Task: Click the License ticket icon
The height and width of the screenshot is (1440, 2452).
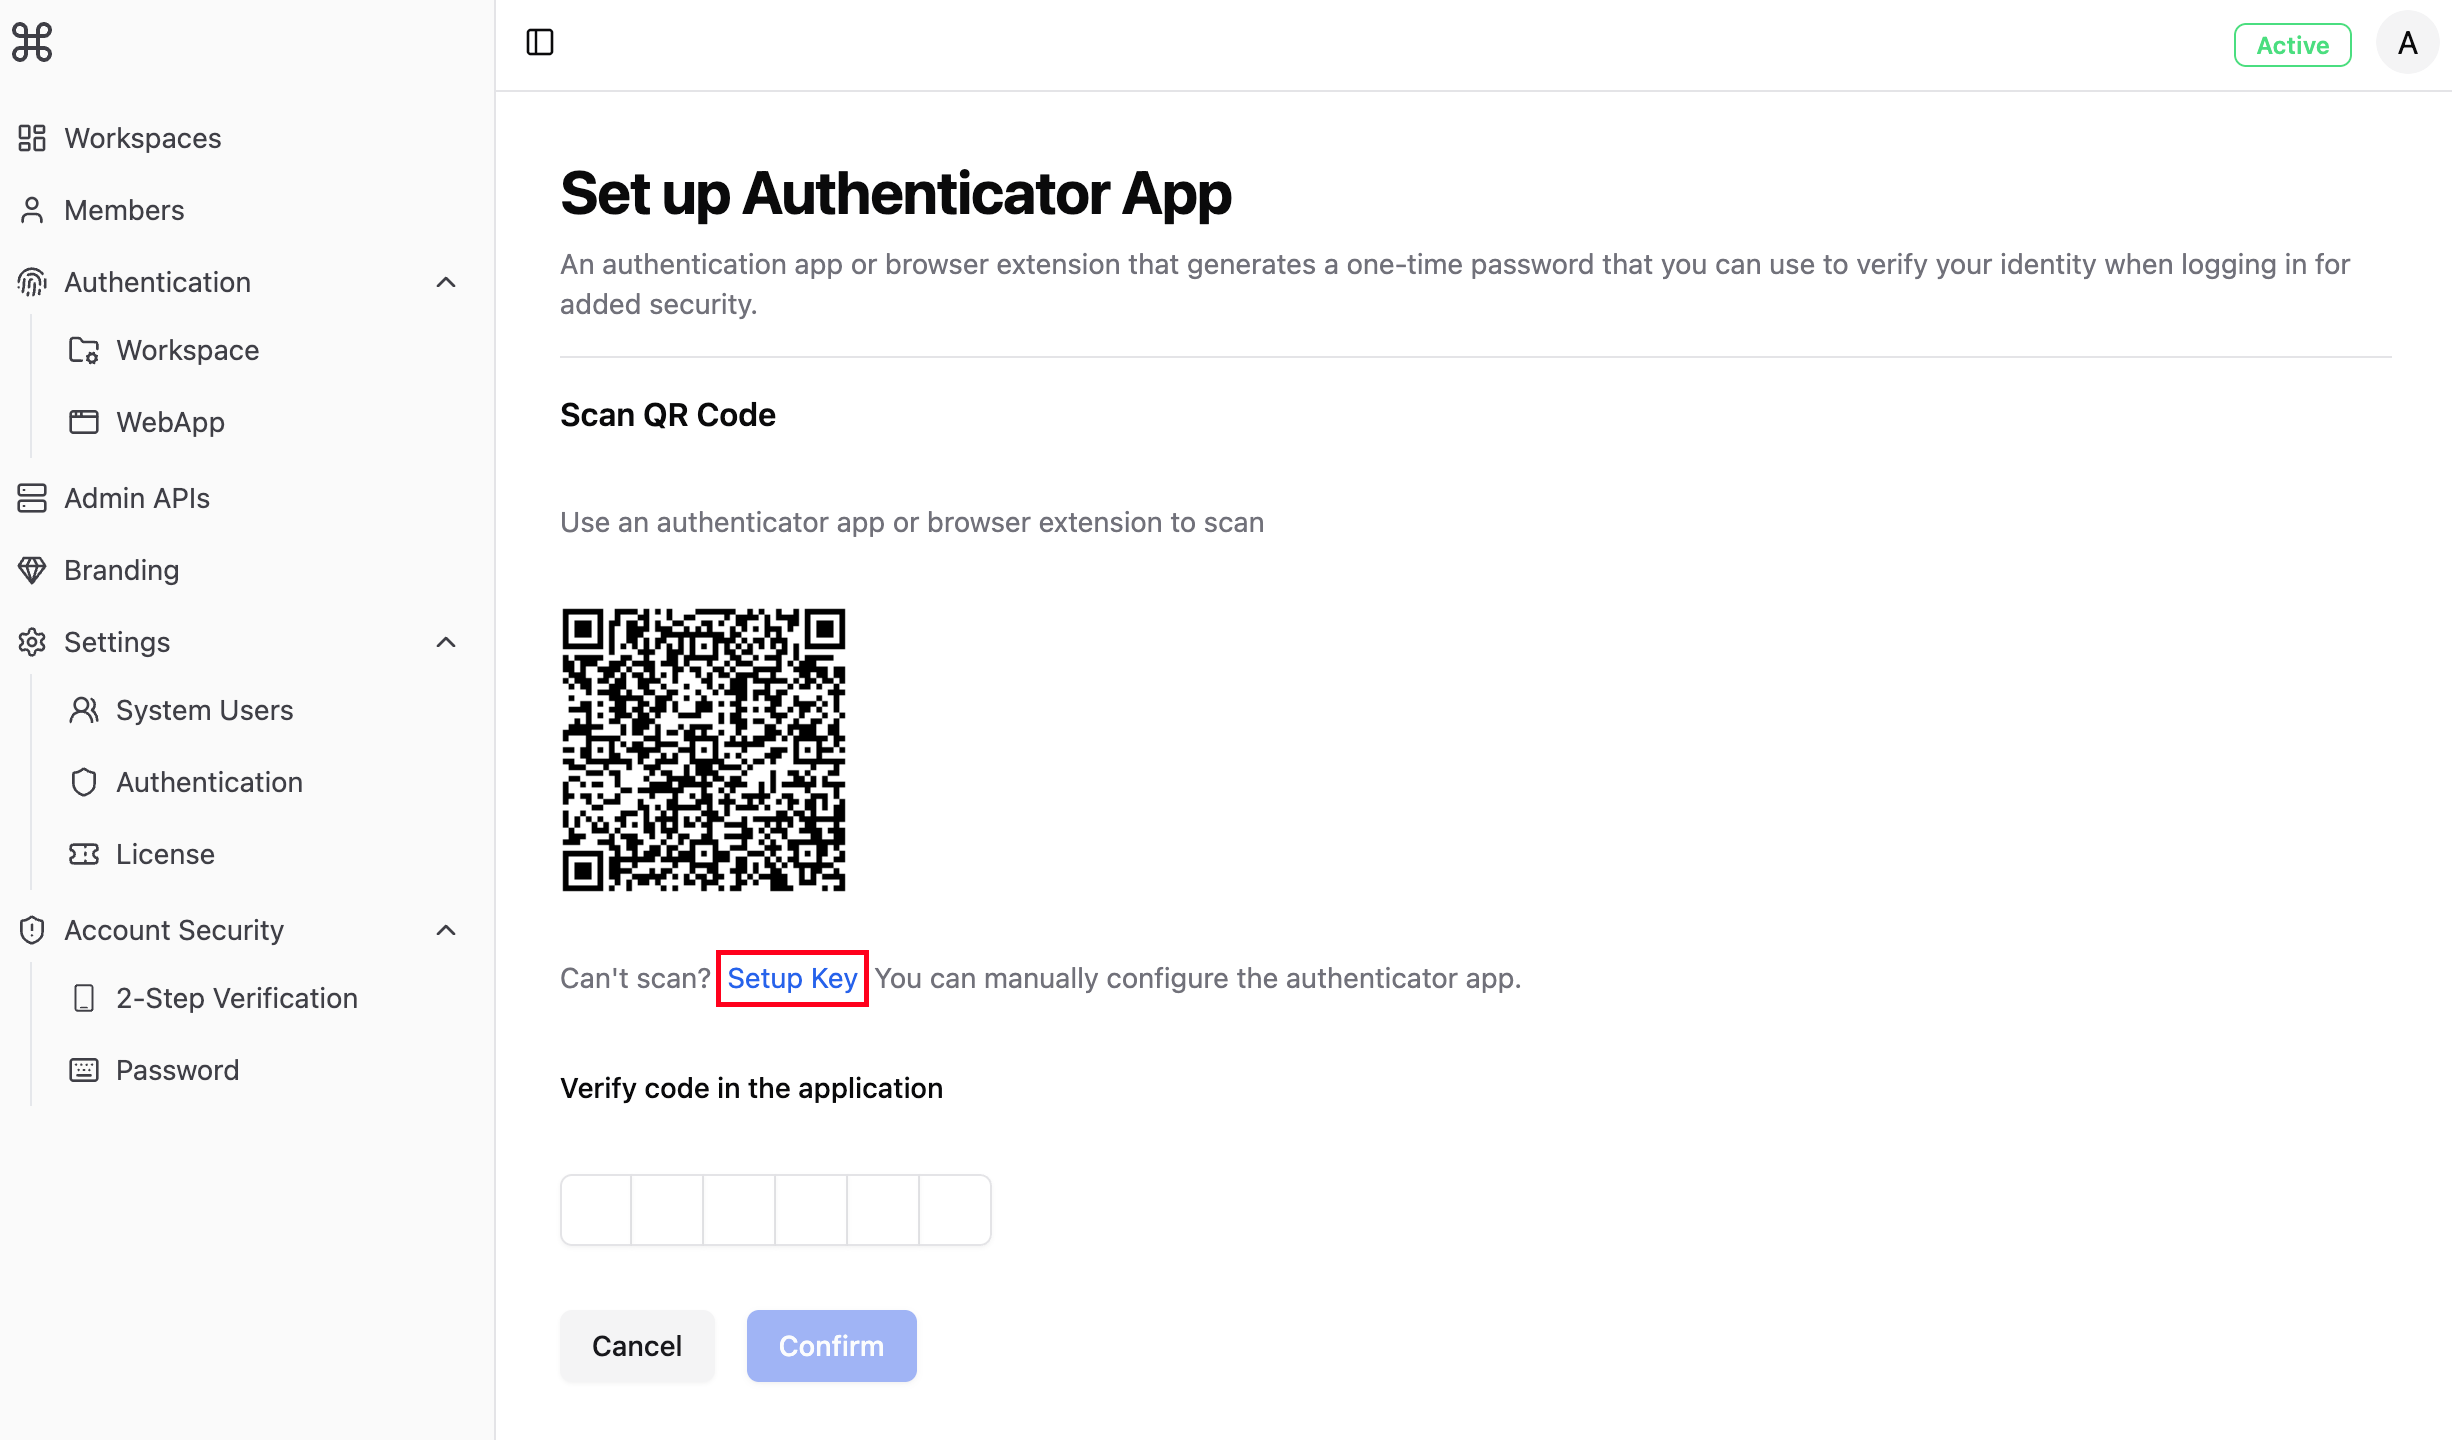Action: click(x=84, y=854)
